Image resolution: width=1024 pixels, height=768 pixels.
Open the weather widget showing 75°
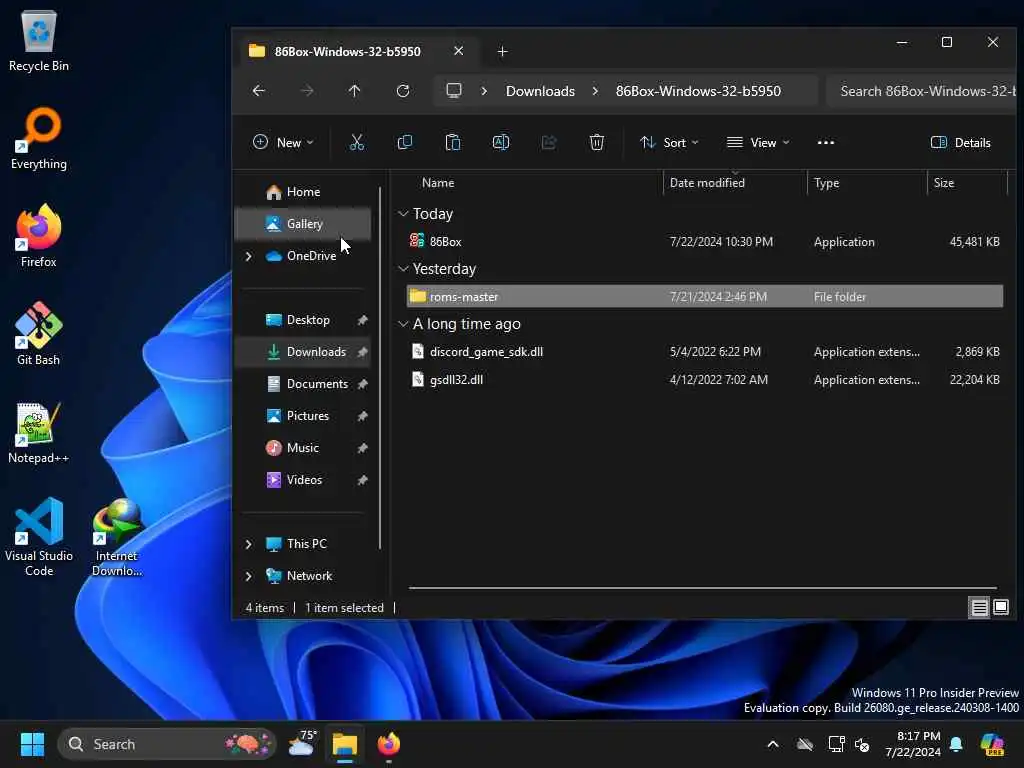(302, 744)
